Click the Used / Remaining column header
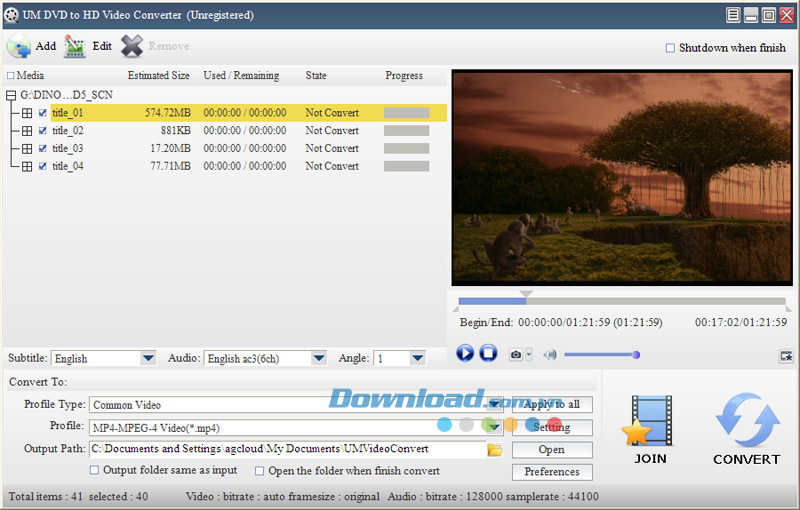 (x=241, y=75)
